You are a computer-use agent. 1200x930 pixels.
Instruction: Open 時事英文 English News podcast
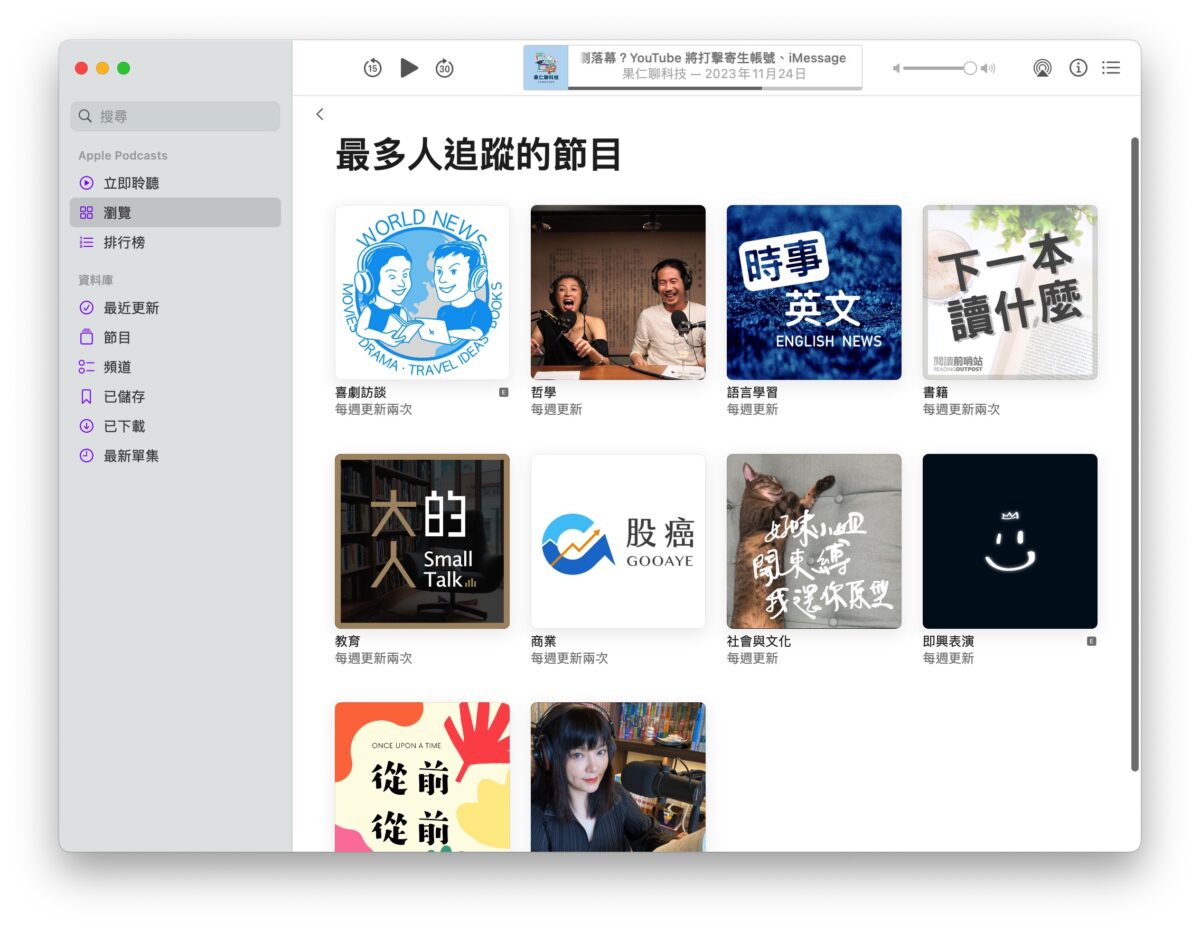point(814,292)
